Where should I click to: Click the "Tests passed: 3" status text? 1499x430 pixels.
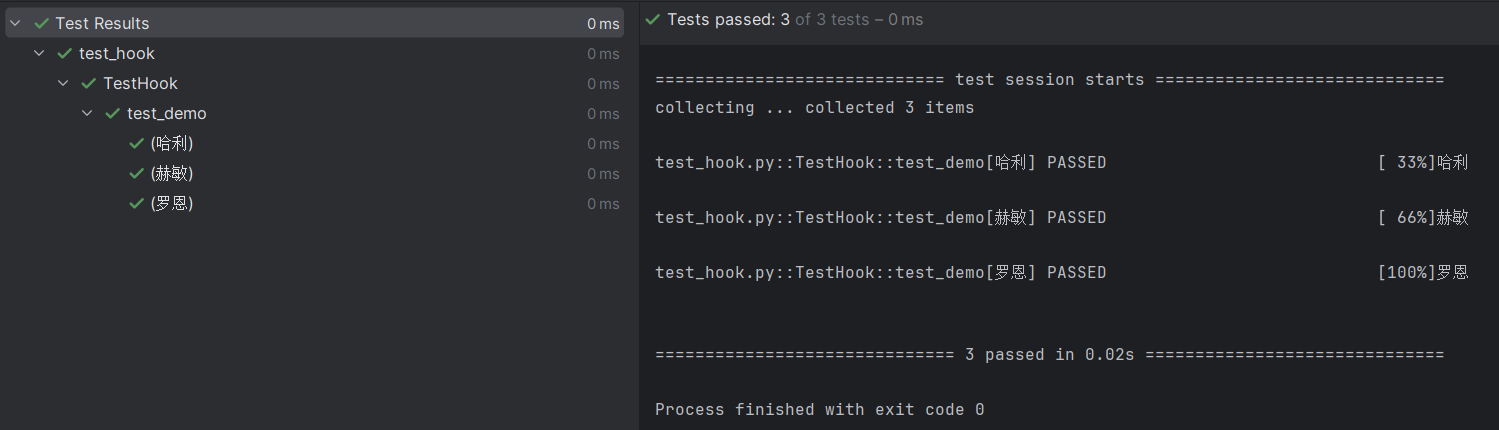(727, 19)
